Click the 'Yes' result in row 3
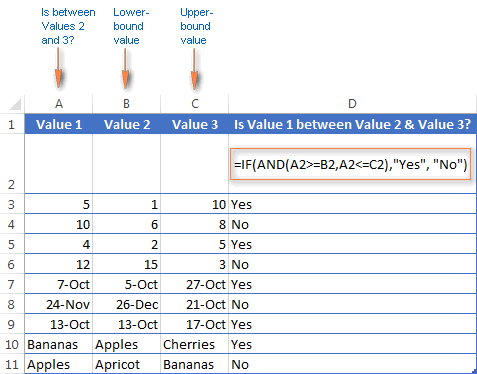The height and width of the screenshot is (374, 477). point(352,204)
